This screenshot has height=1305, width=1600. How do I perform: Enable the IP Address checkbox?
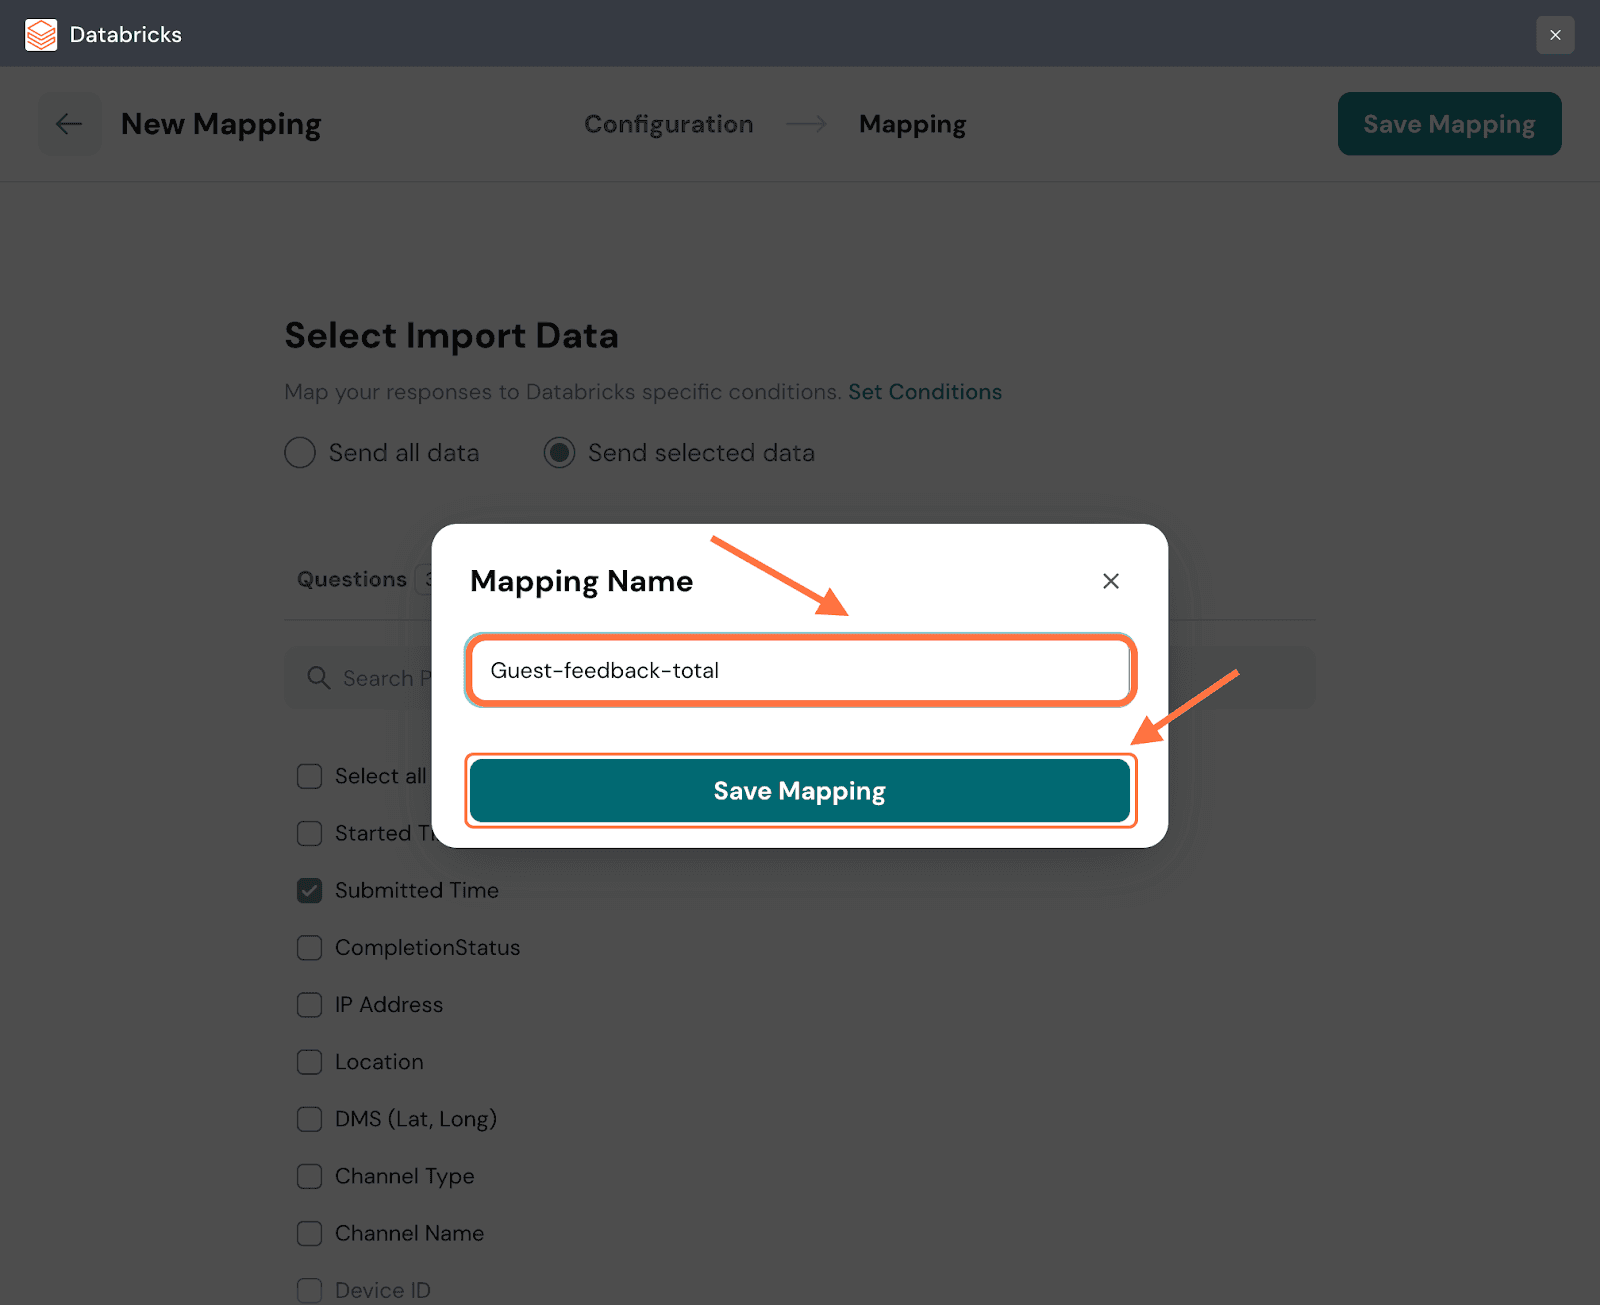(x=310, y=1005)
